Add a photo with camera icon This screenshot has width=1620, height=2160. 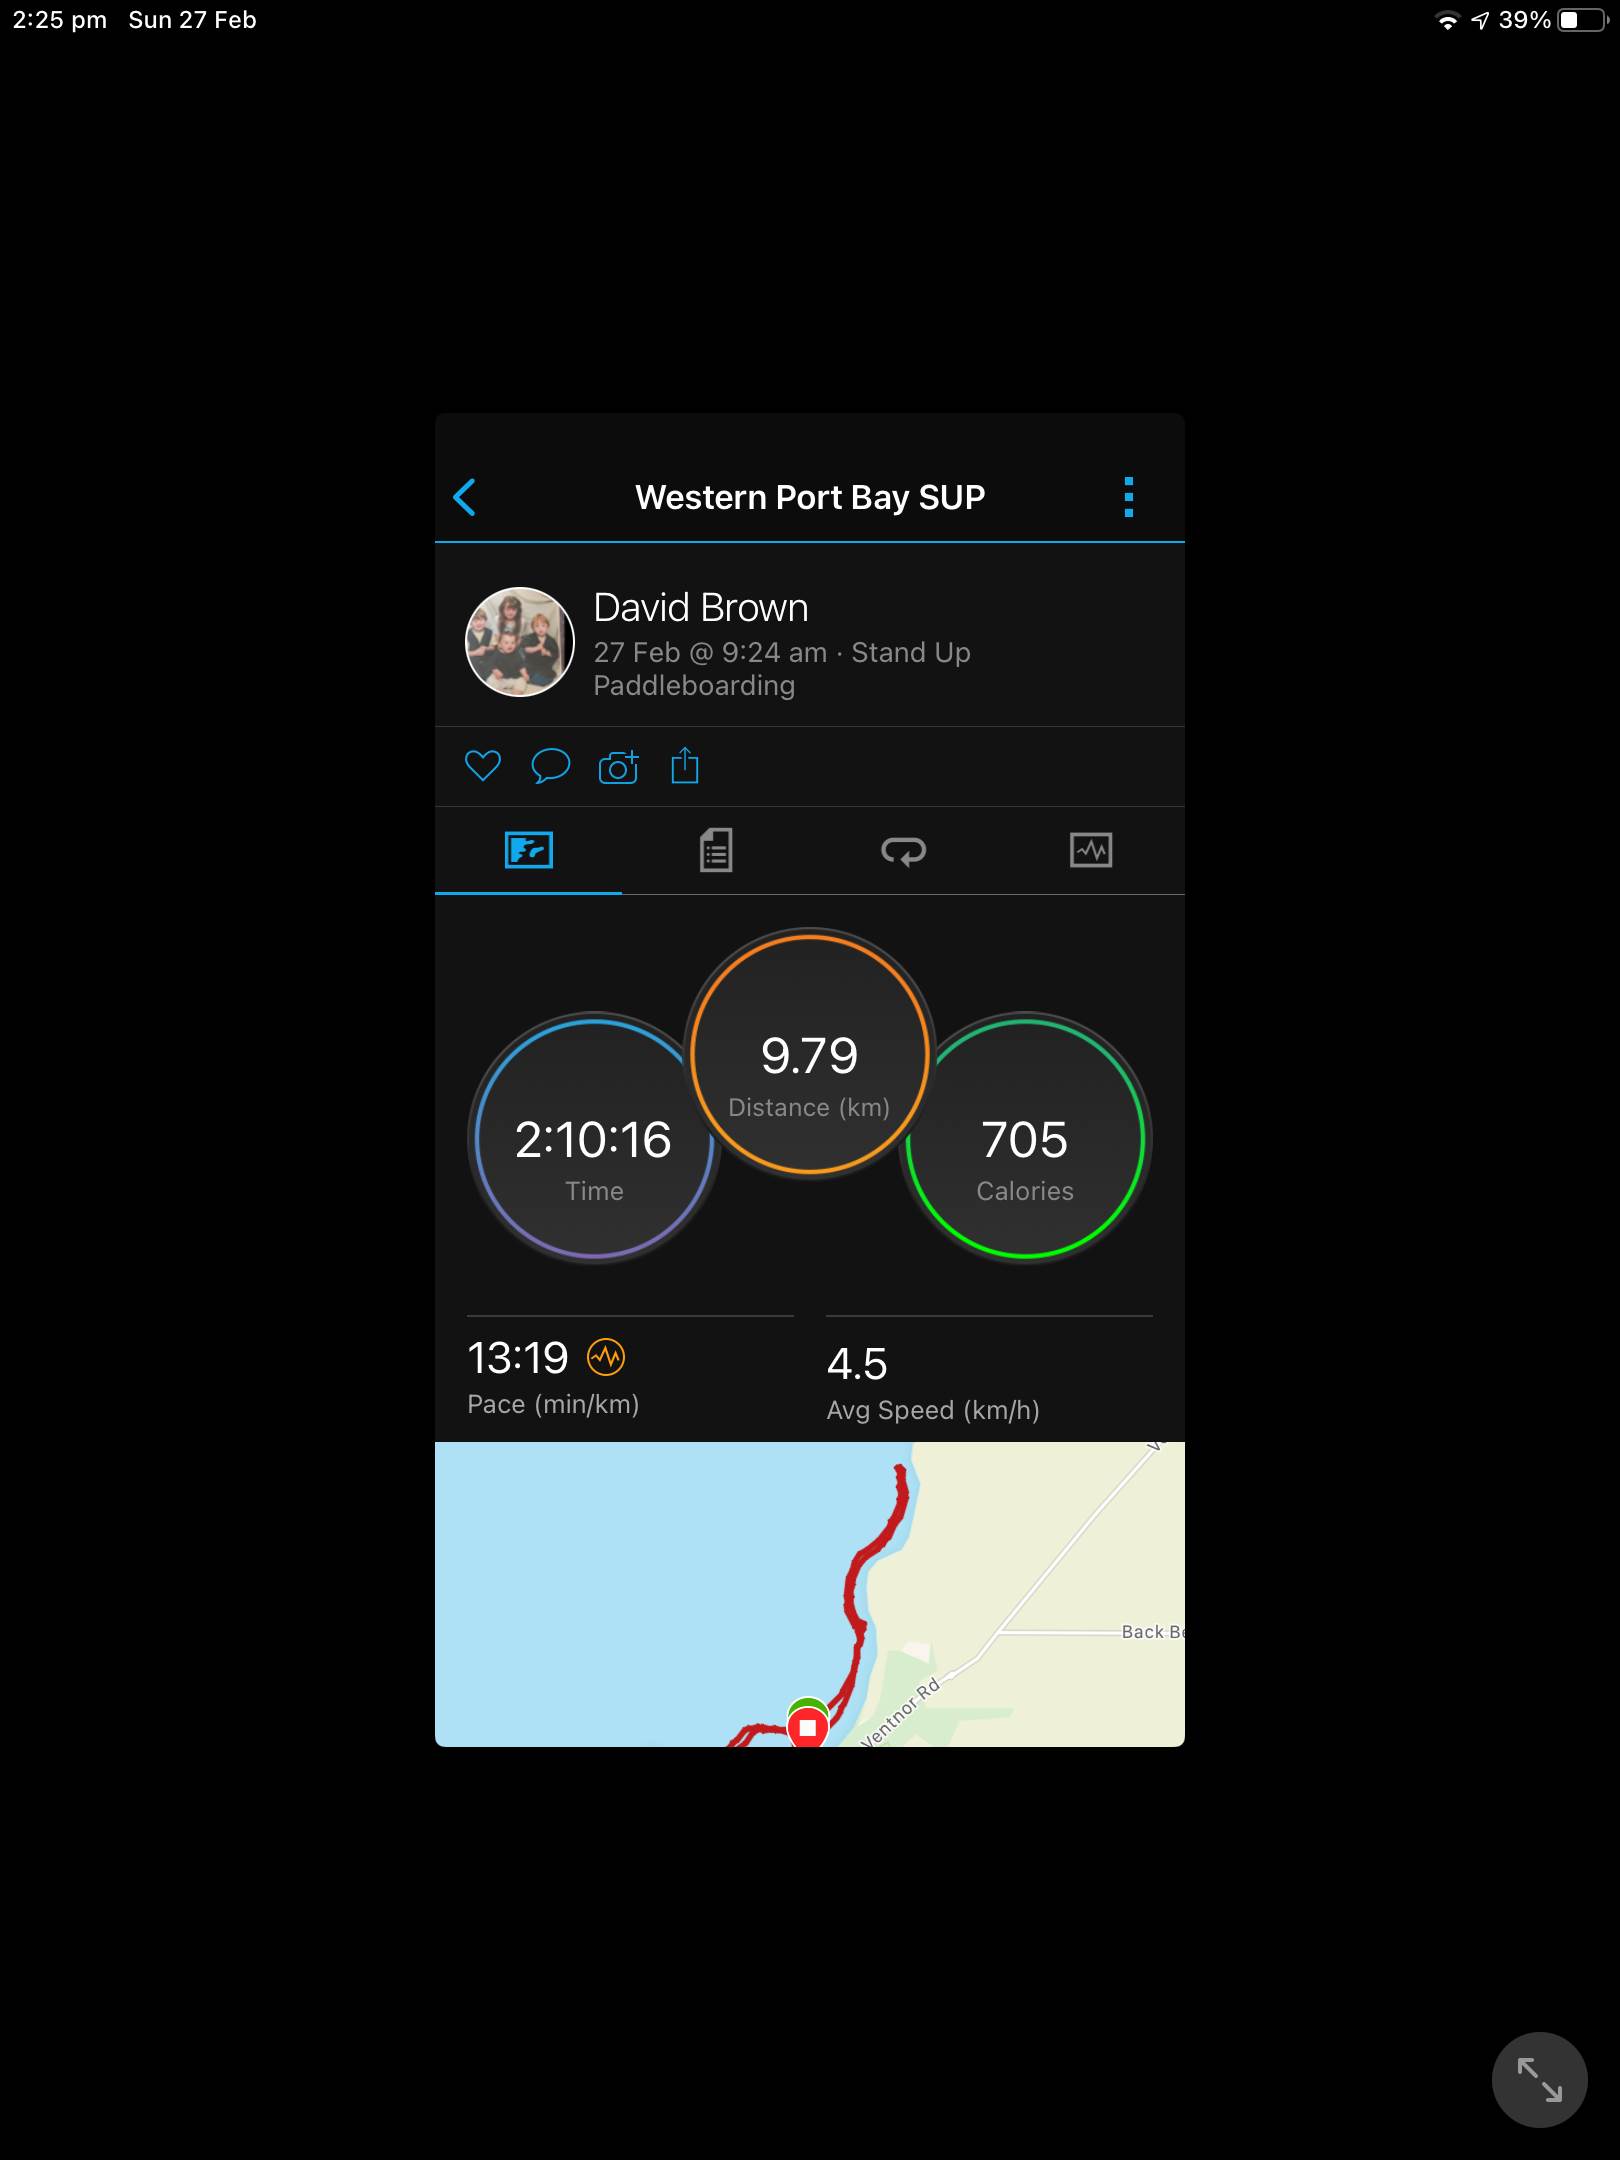tap(618, 766)
